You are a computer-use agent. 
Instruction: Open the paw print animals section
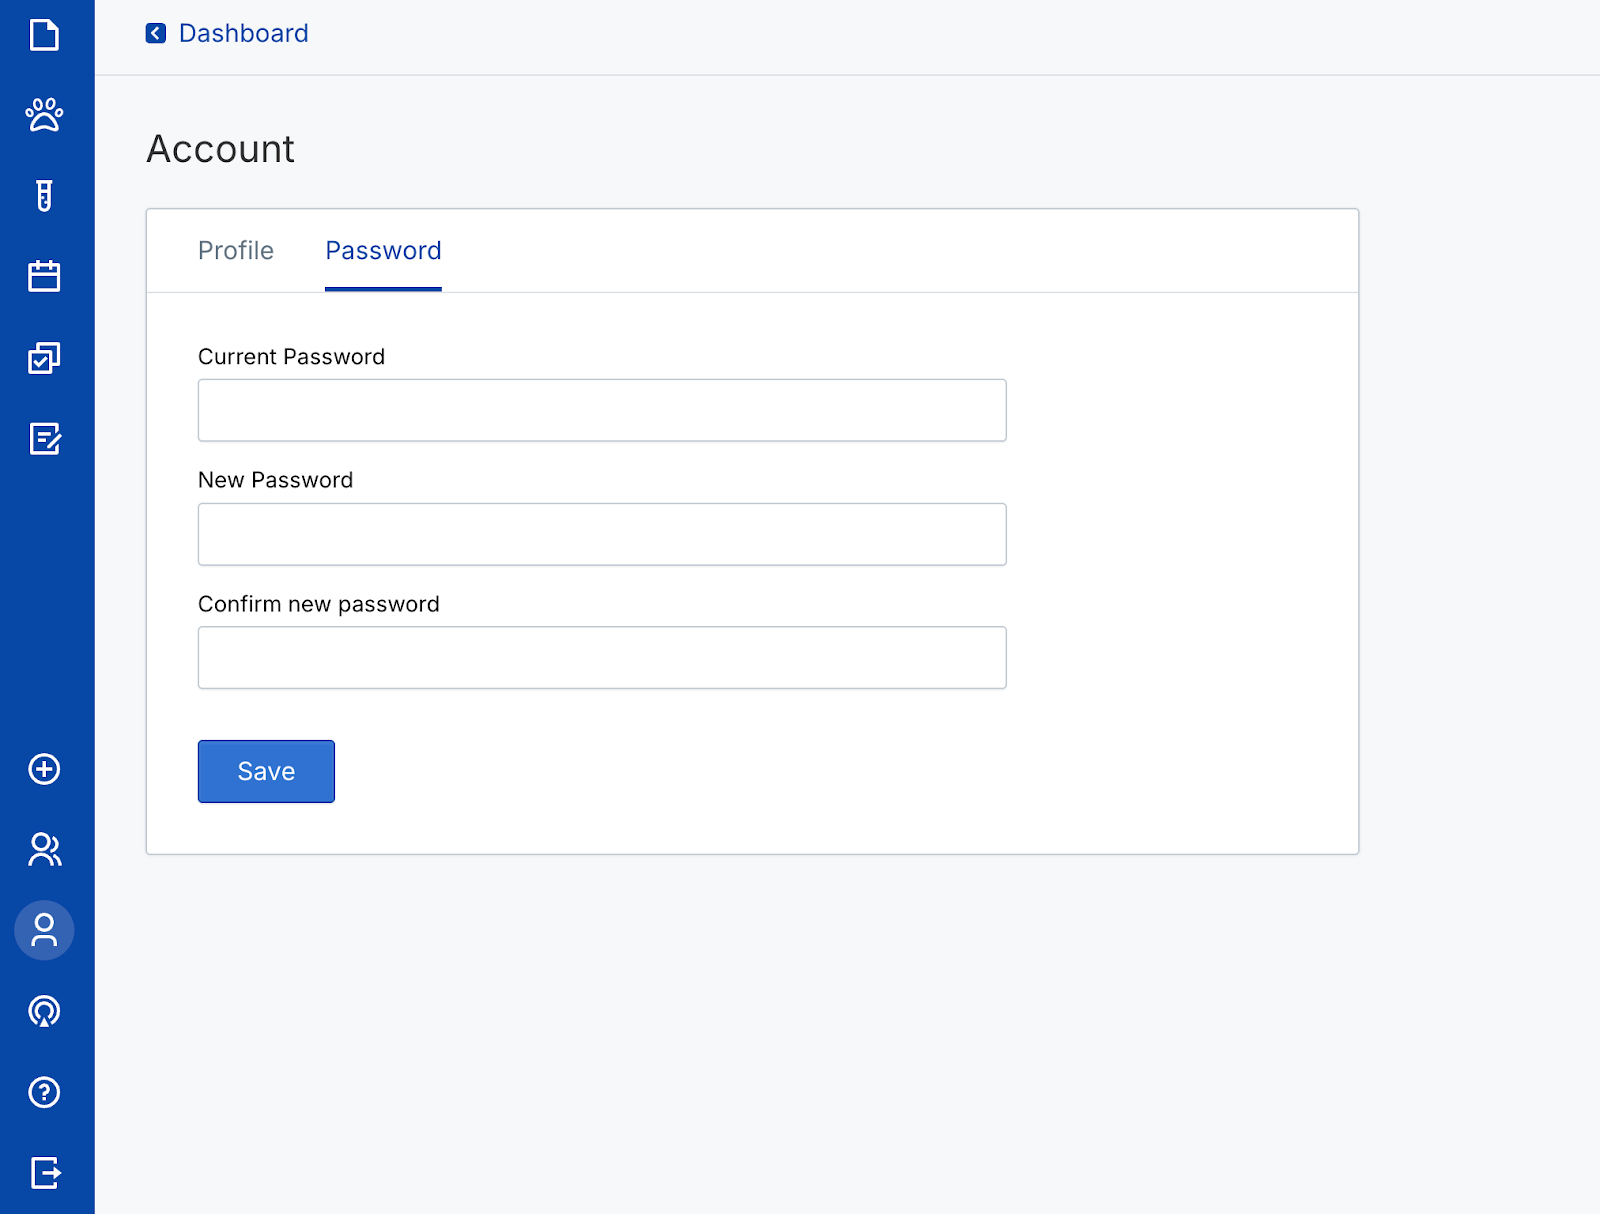tap(44, 115)
